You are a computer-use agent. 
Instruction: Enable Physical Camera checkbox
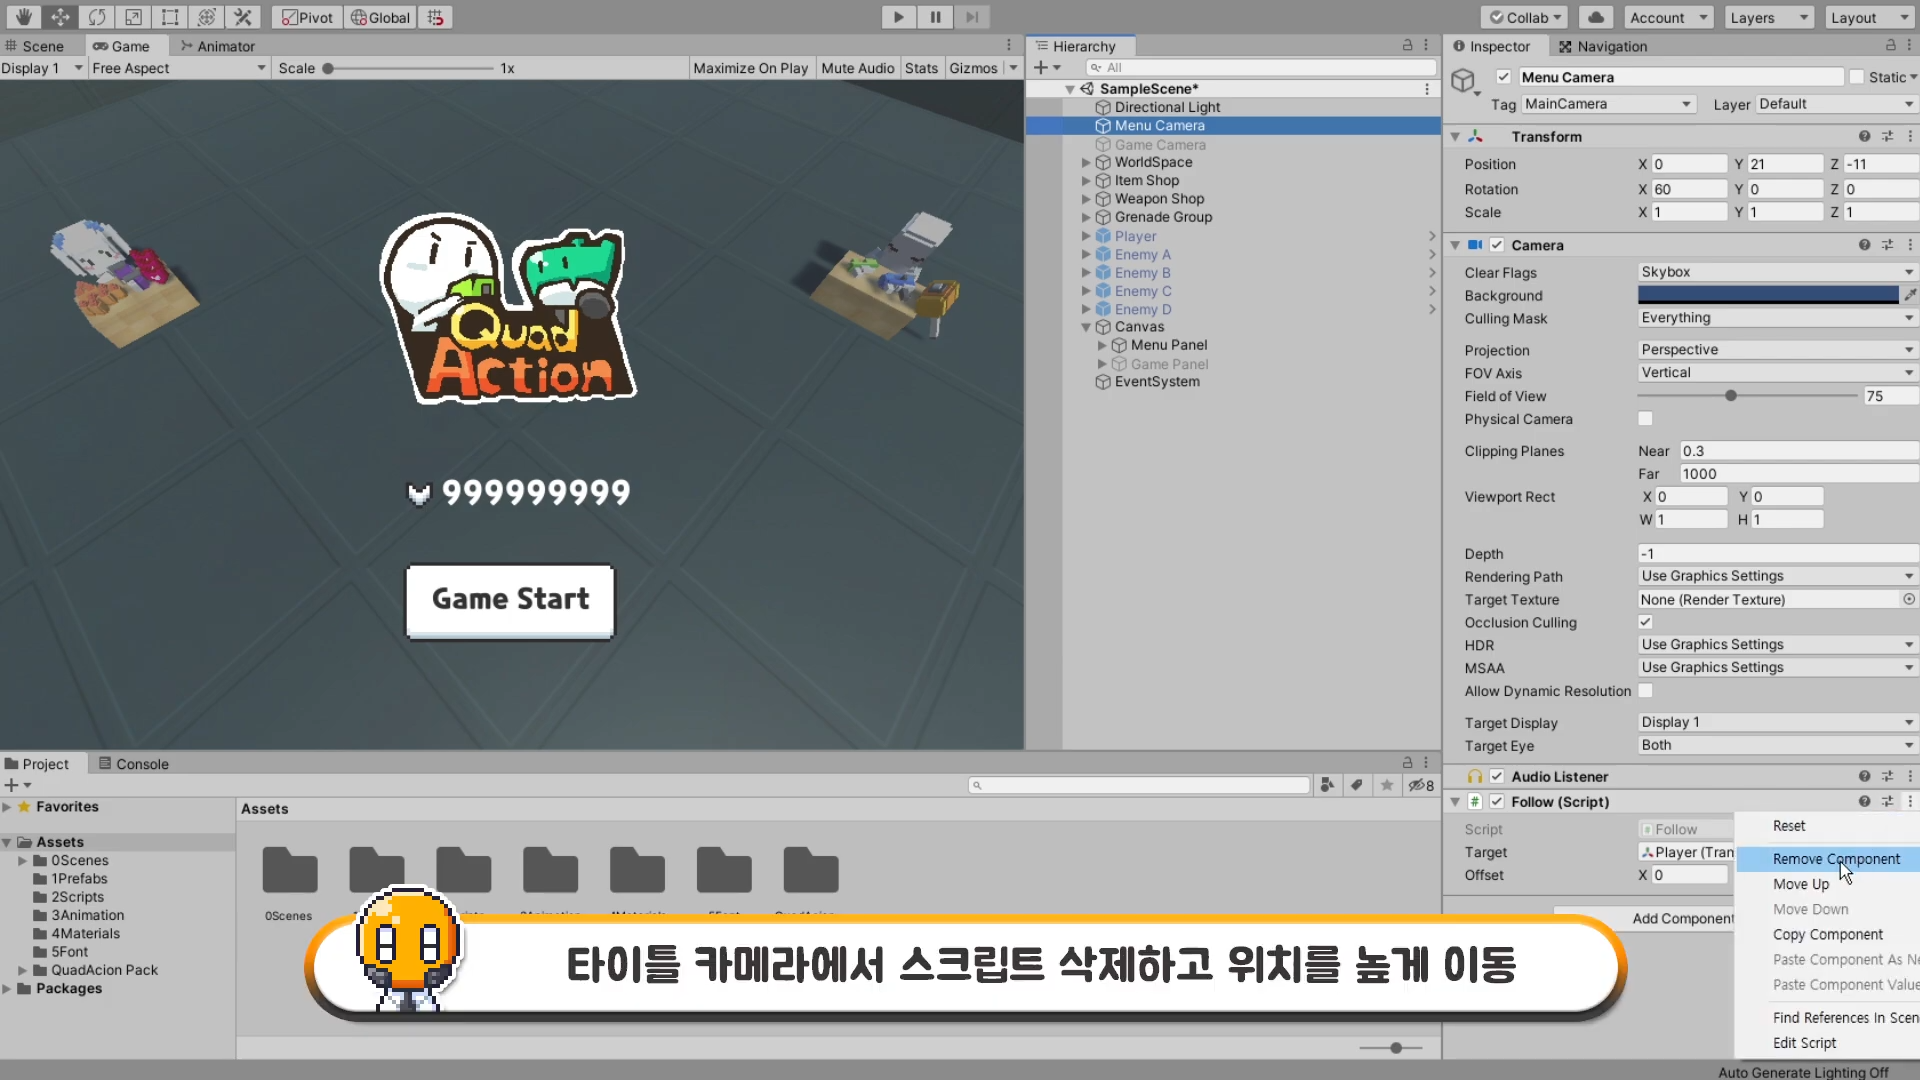[1645, 419]
